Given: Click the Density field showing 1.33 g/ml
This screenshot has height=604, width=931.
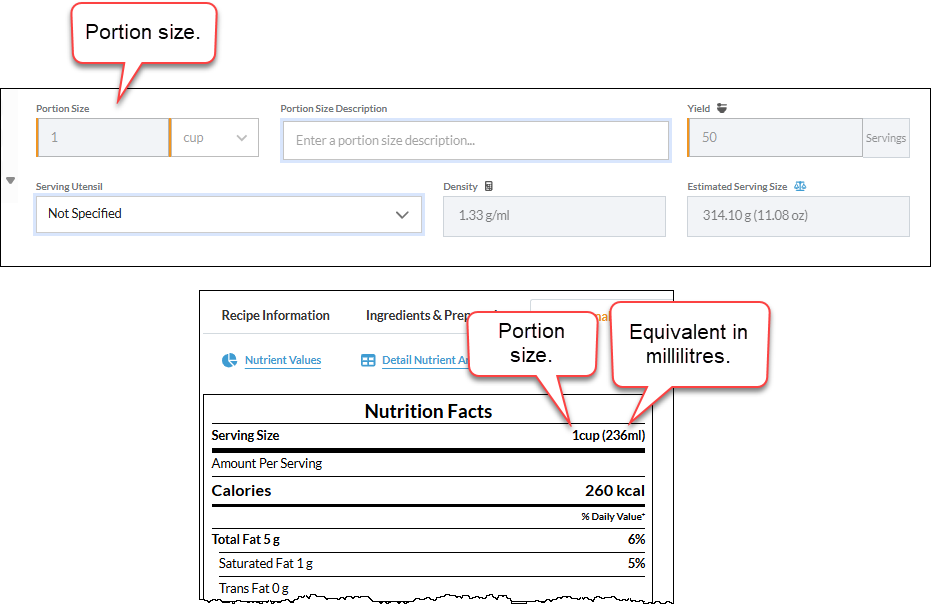Looking at the screenshot, I should coord(554,216).
